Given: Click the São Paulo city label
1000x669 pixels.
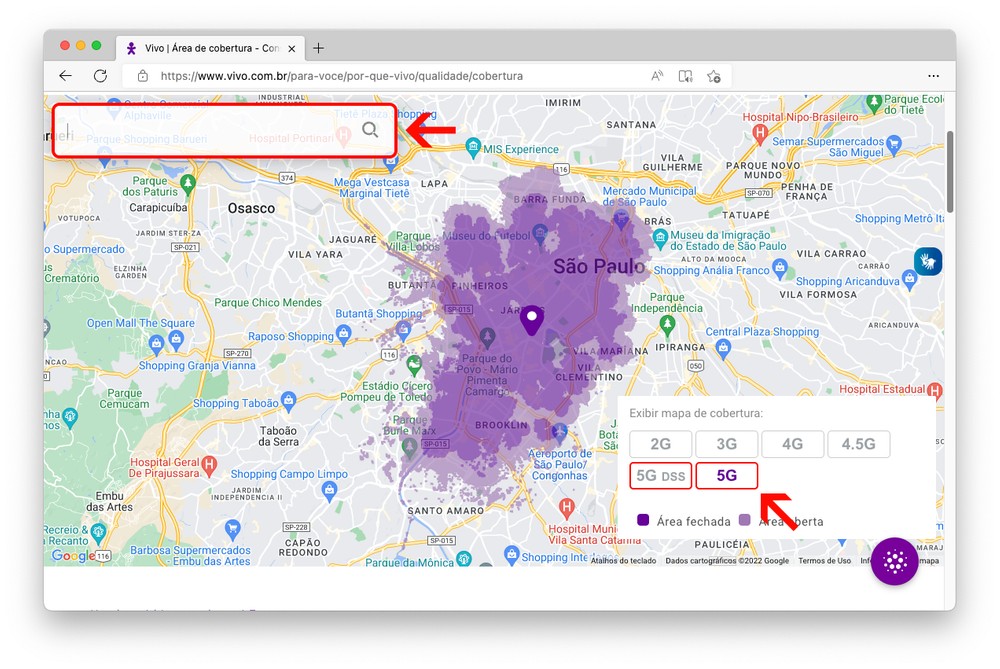Looking at the screenshot, I should pos(599,267).
